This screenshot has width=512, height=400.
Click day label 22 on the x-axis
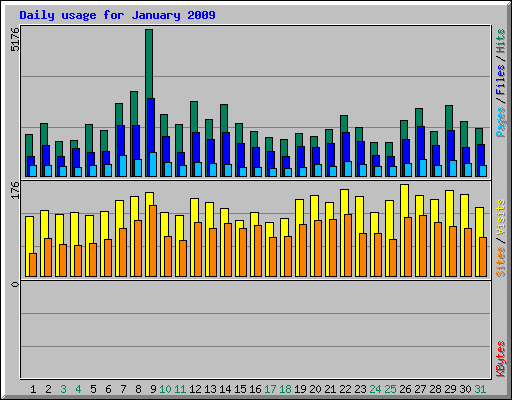[345, 389]
